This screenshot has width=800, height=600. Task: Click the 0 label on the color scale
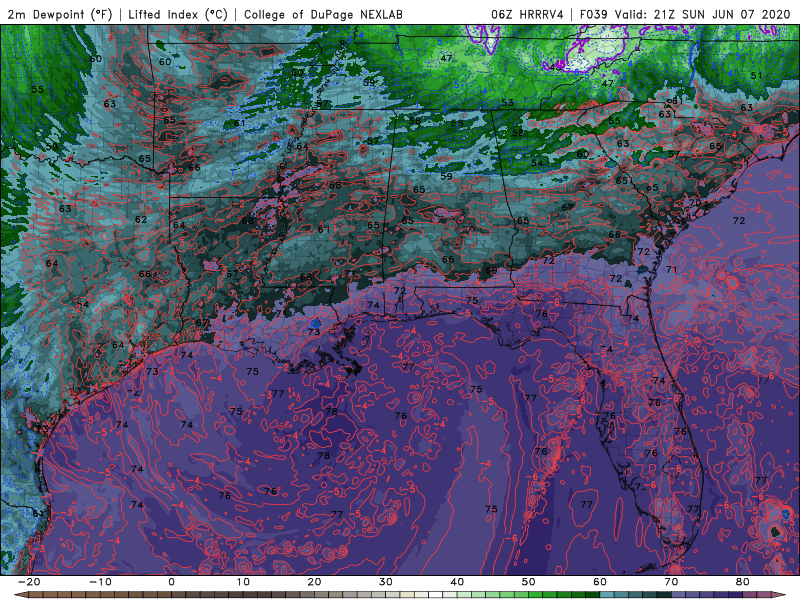(x=171, y=582)
